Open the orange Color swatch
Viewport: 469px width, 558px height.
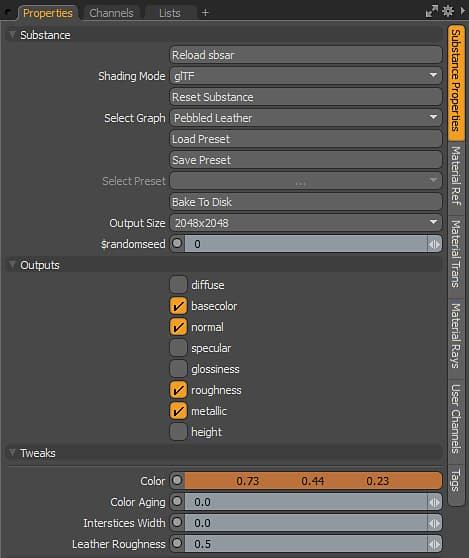point(313,481)
